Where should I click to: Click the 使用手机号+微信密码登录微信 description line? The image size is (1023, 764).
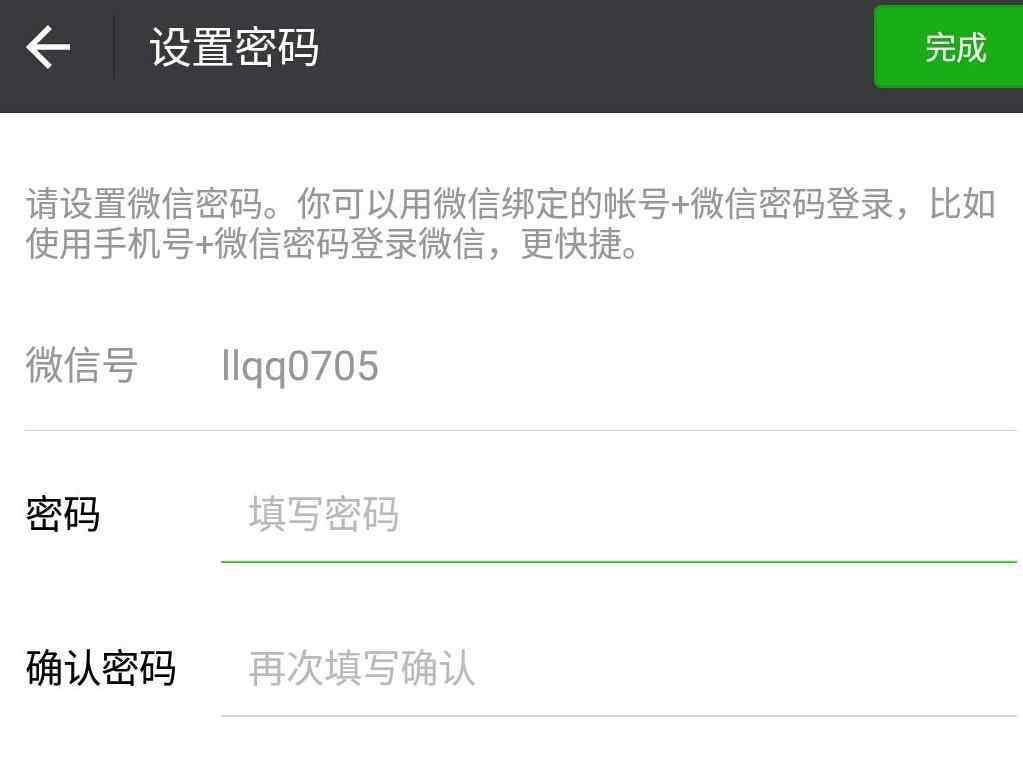[x=255, y=245]
